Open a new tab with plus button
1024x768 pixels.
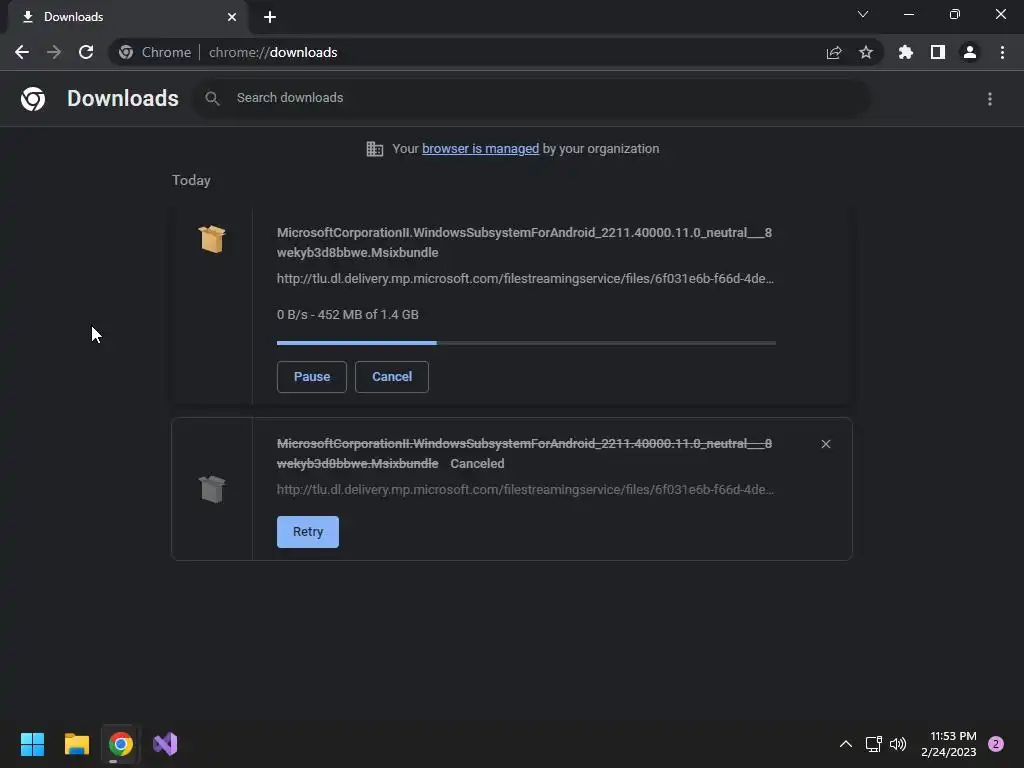coord(270,17)
